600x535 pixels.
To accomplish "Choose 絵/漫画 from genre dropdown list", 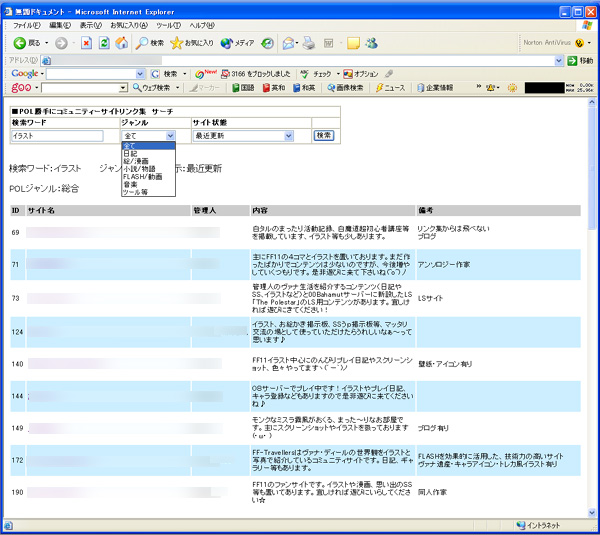I will point(137,161).
